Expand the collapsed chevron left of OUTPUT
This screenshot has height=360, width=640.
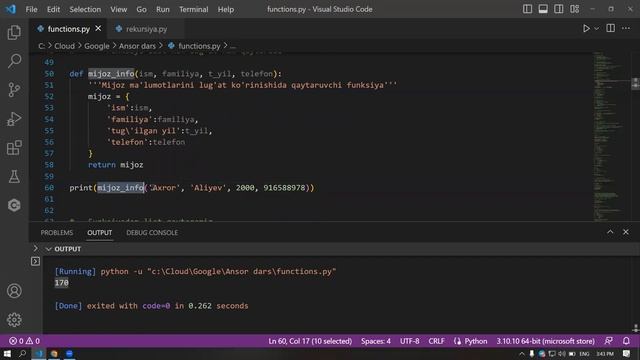[x=36, y=249]
